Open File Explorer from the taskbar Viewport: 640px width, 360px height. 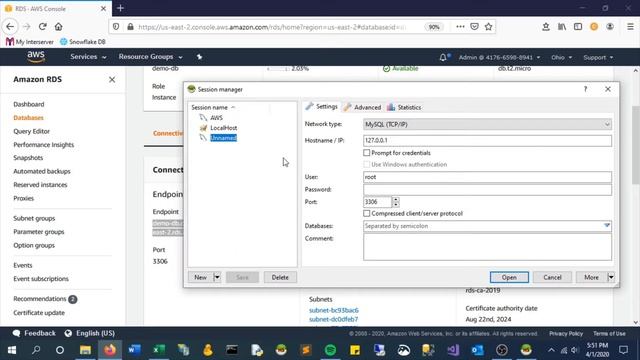point(85,350)
